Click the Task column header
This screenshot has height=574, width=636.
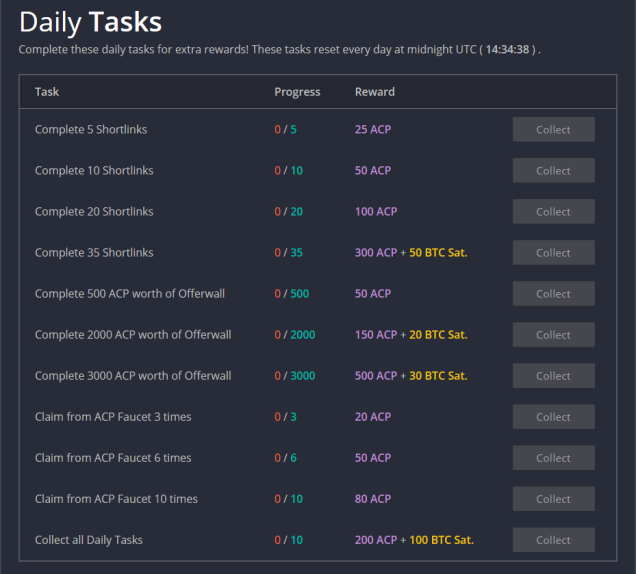[47, 92]
